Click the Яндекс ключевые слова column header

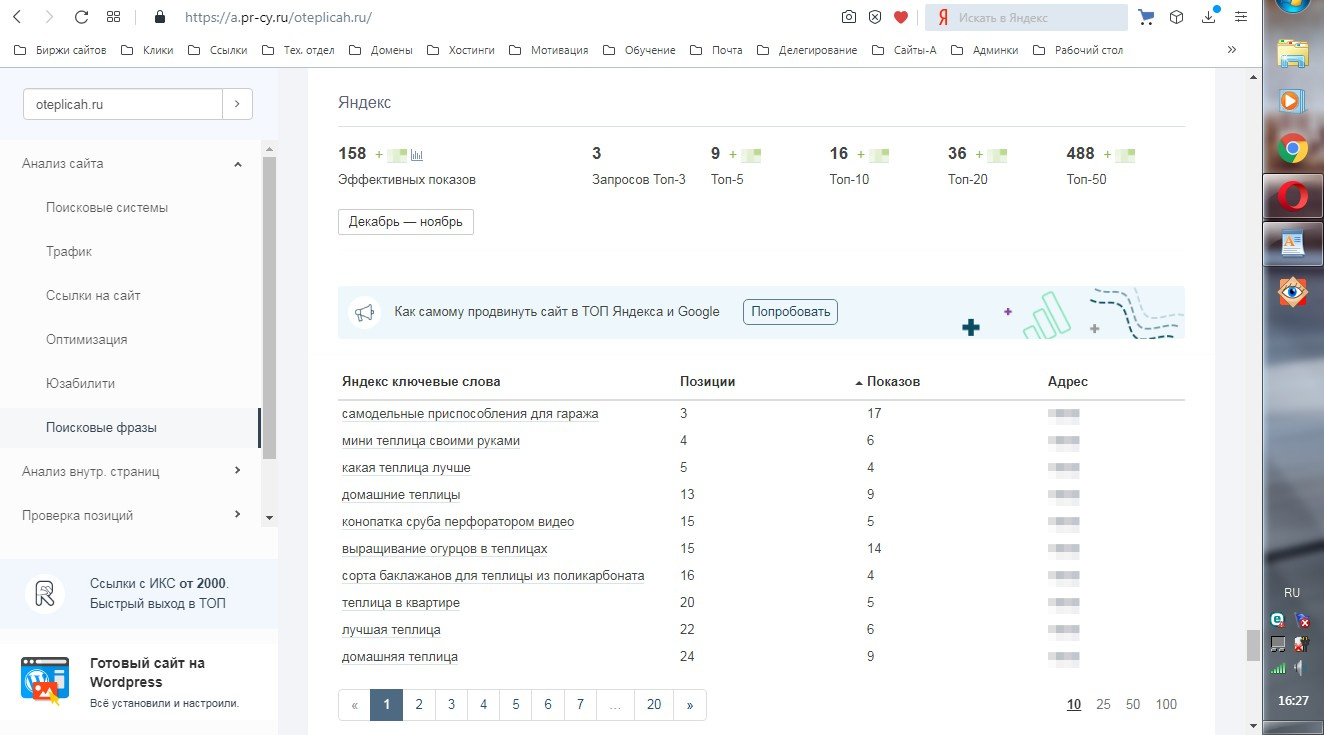(x=421, y=382)
